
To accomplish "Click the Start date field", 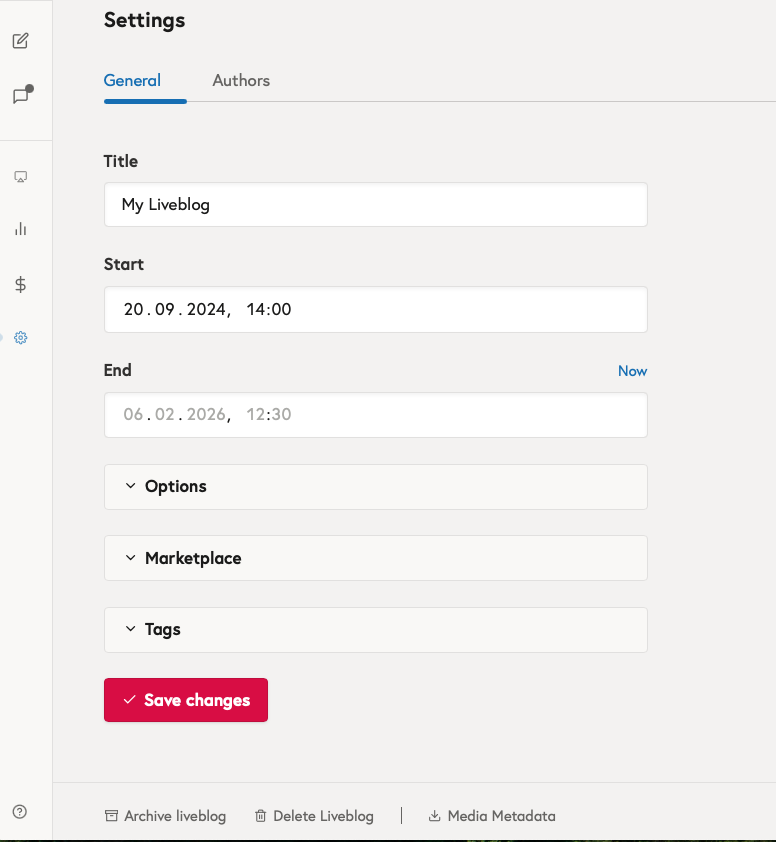I will 375,309.
